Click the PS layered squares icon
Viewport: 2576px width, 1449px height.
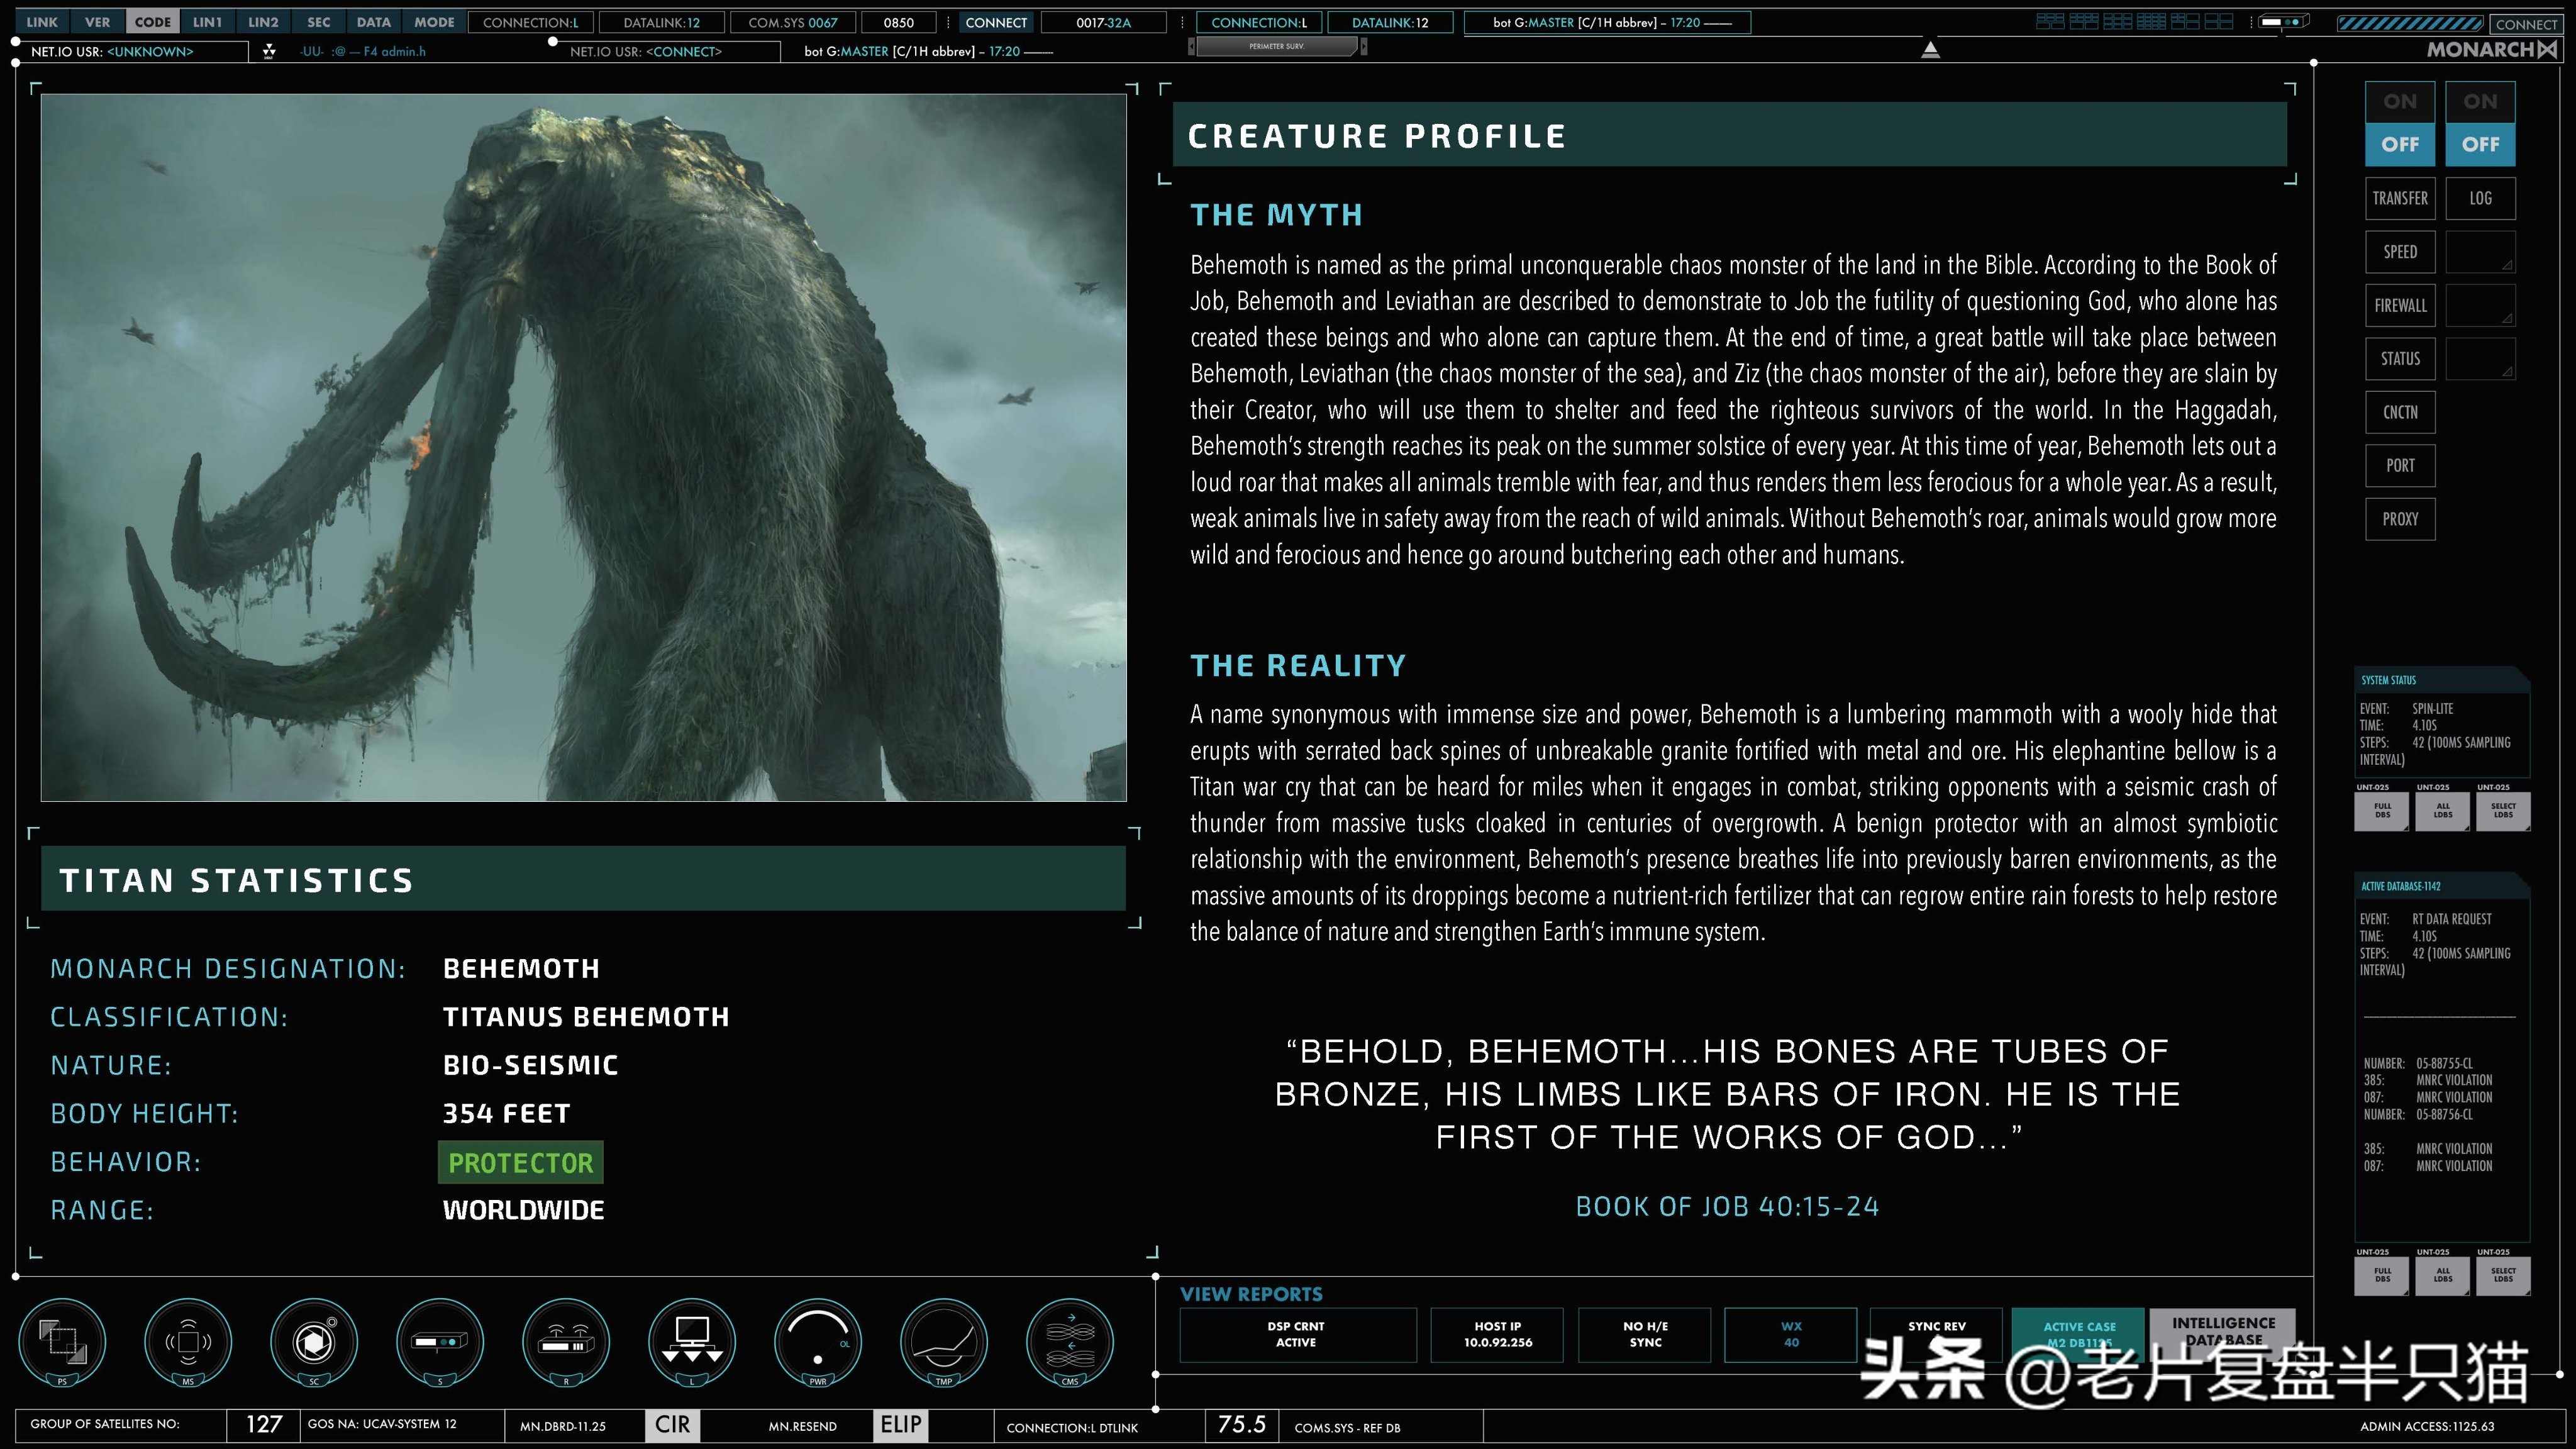point(62,1341)
